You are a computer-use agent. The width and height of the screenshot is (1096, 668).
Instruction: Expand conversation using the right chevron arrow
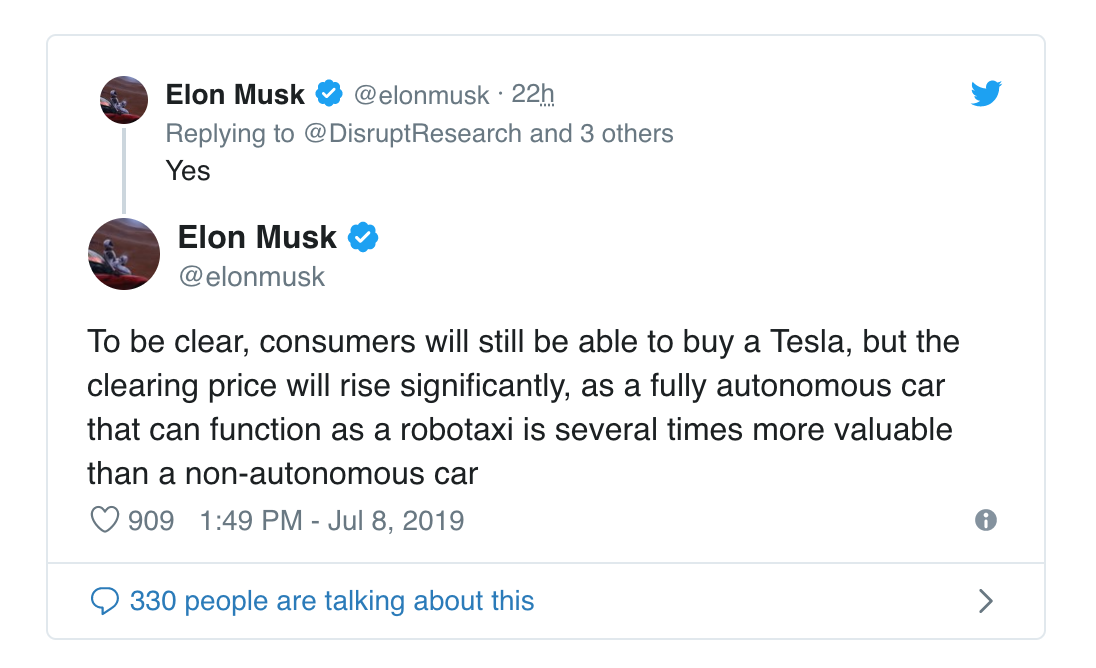[x=986, y=600]
